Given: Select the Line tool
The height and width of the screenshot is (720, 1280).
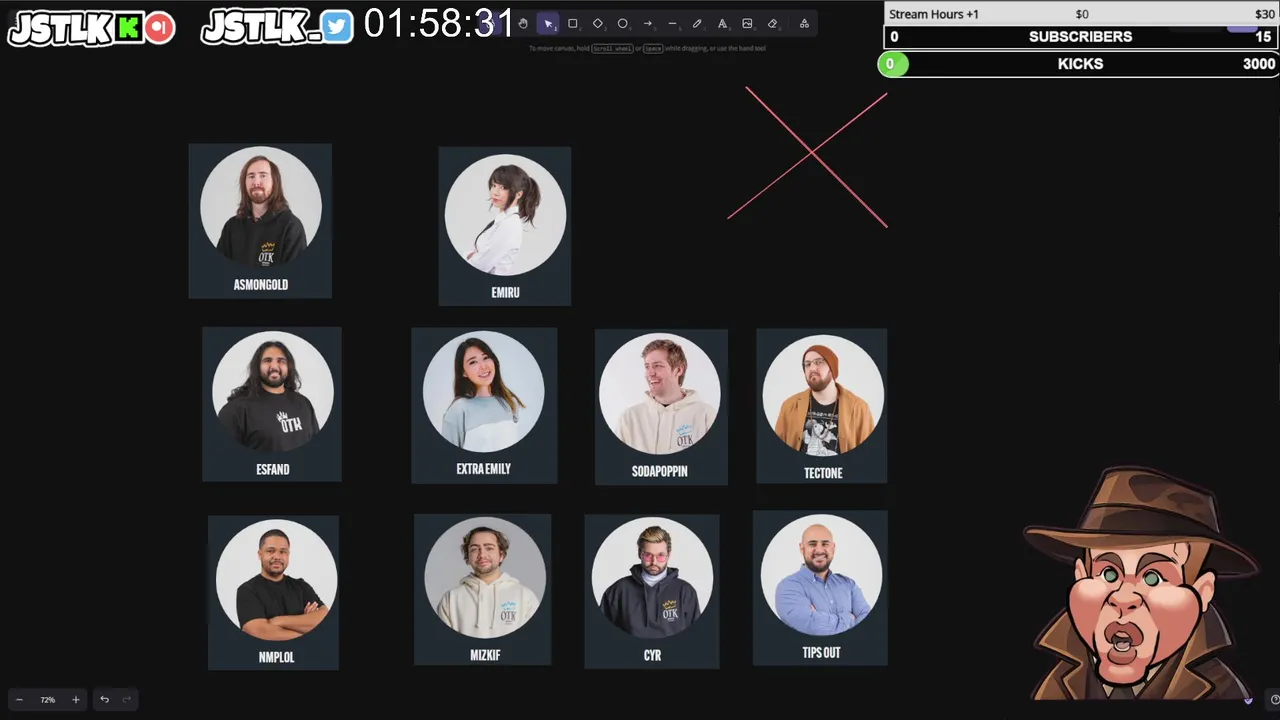Looking at the screenshot, I should point(672,24).
